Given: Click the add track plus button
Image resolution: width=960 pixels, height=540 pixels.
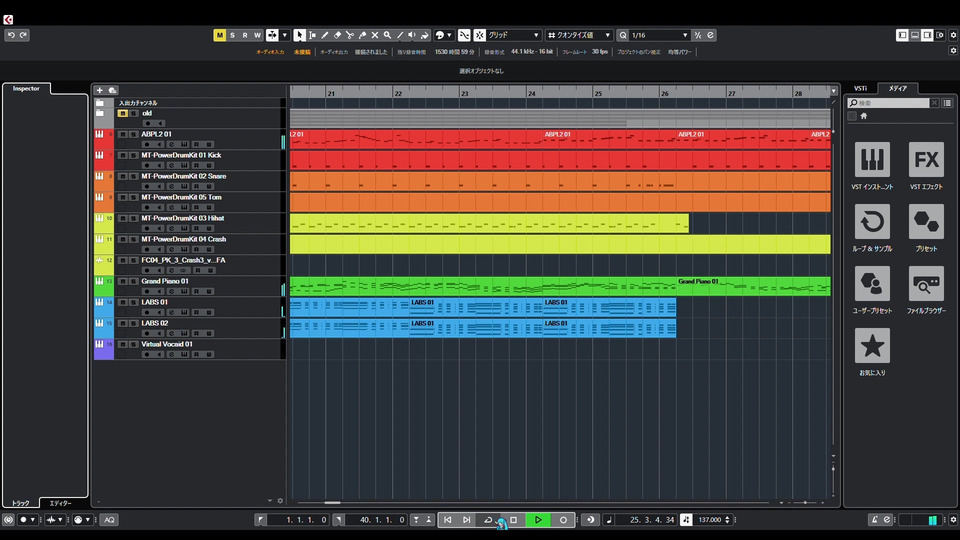Looking at the screenshot, I should coord(99,90).
